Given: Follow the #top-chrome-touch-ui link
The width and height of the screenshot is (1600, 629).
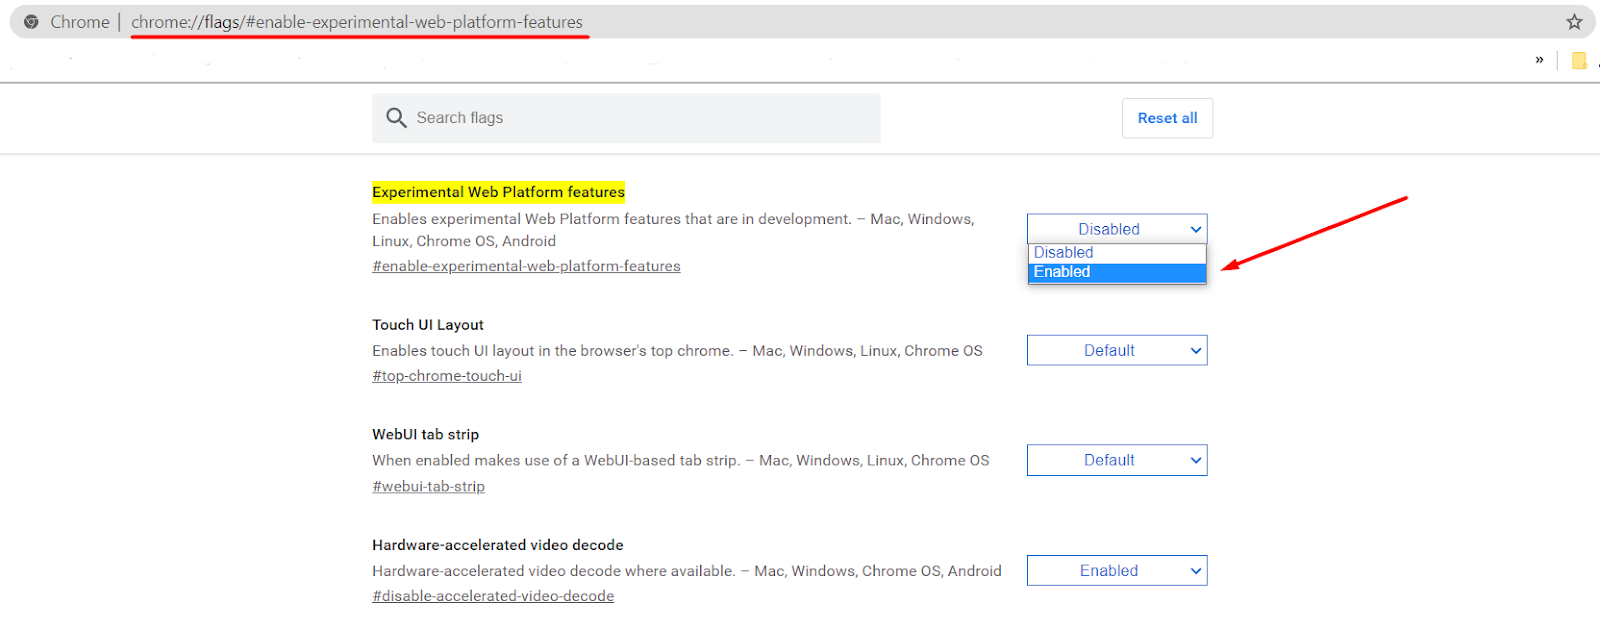Looking at the screenshot, I should coord(447,376).
